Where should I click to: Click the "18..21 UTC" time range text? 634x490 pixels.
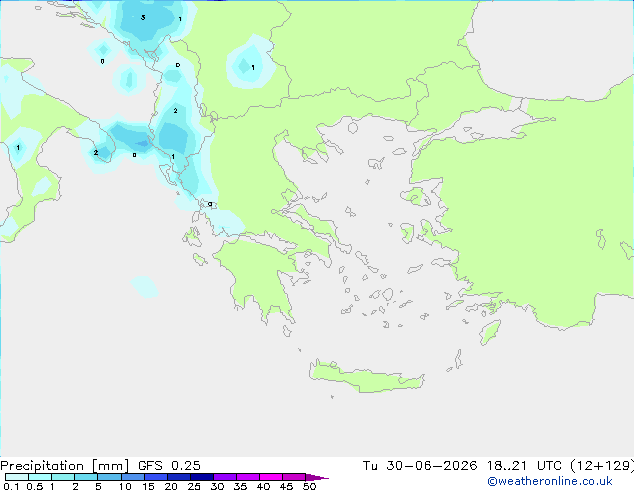tap(524, 466)
